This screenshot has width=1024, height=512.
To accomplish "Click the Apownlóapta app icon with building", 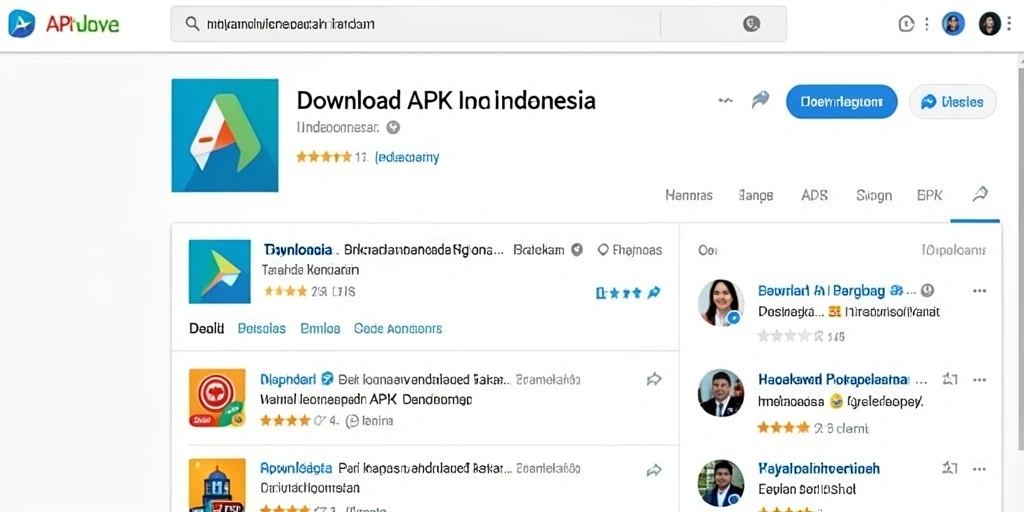I will (217, 485).
